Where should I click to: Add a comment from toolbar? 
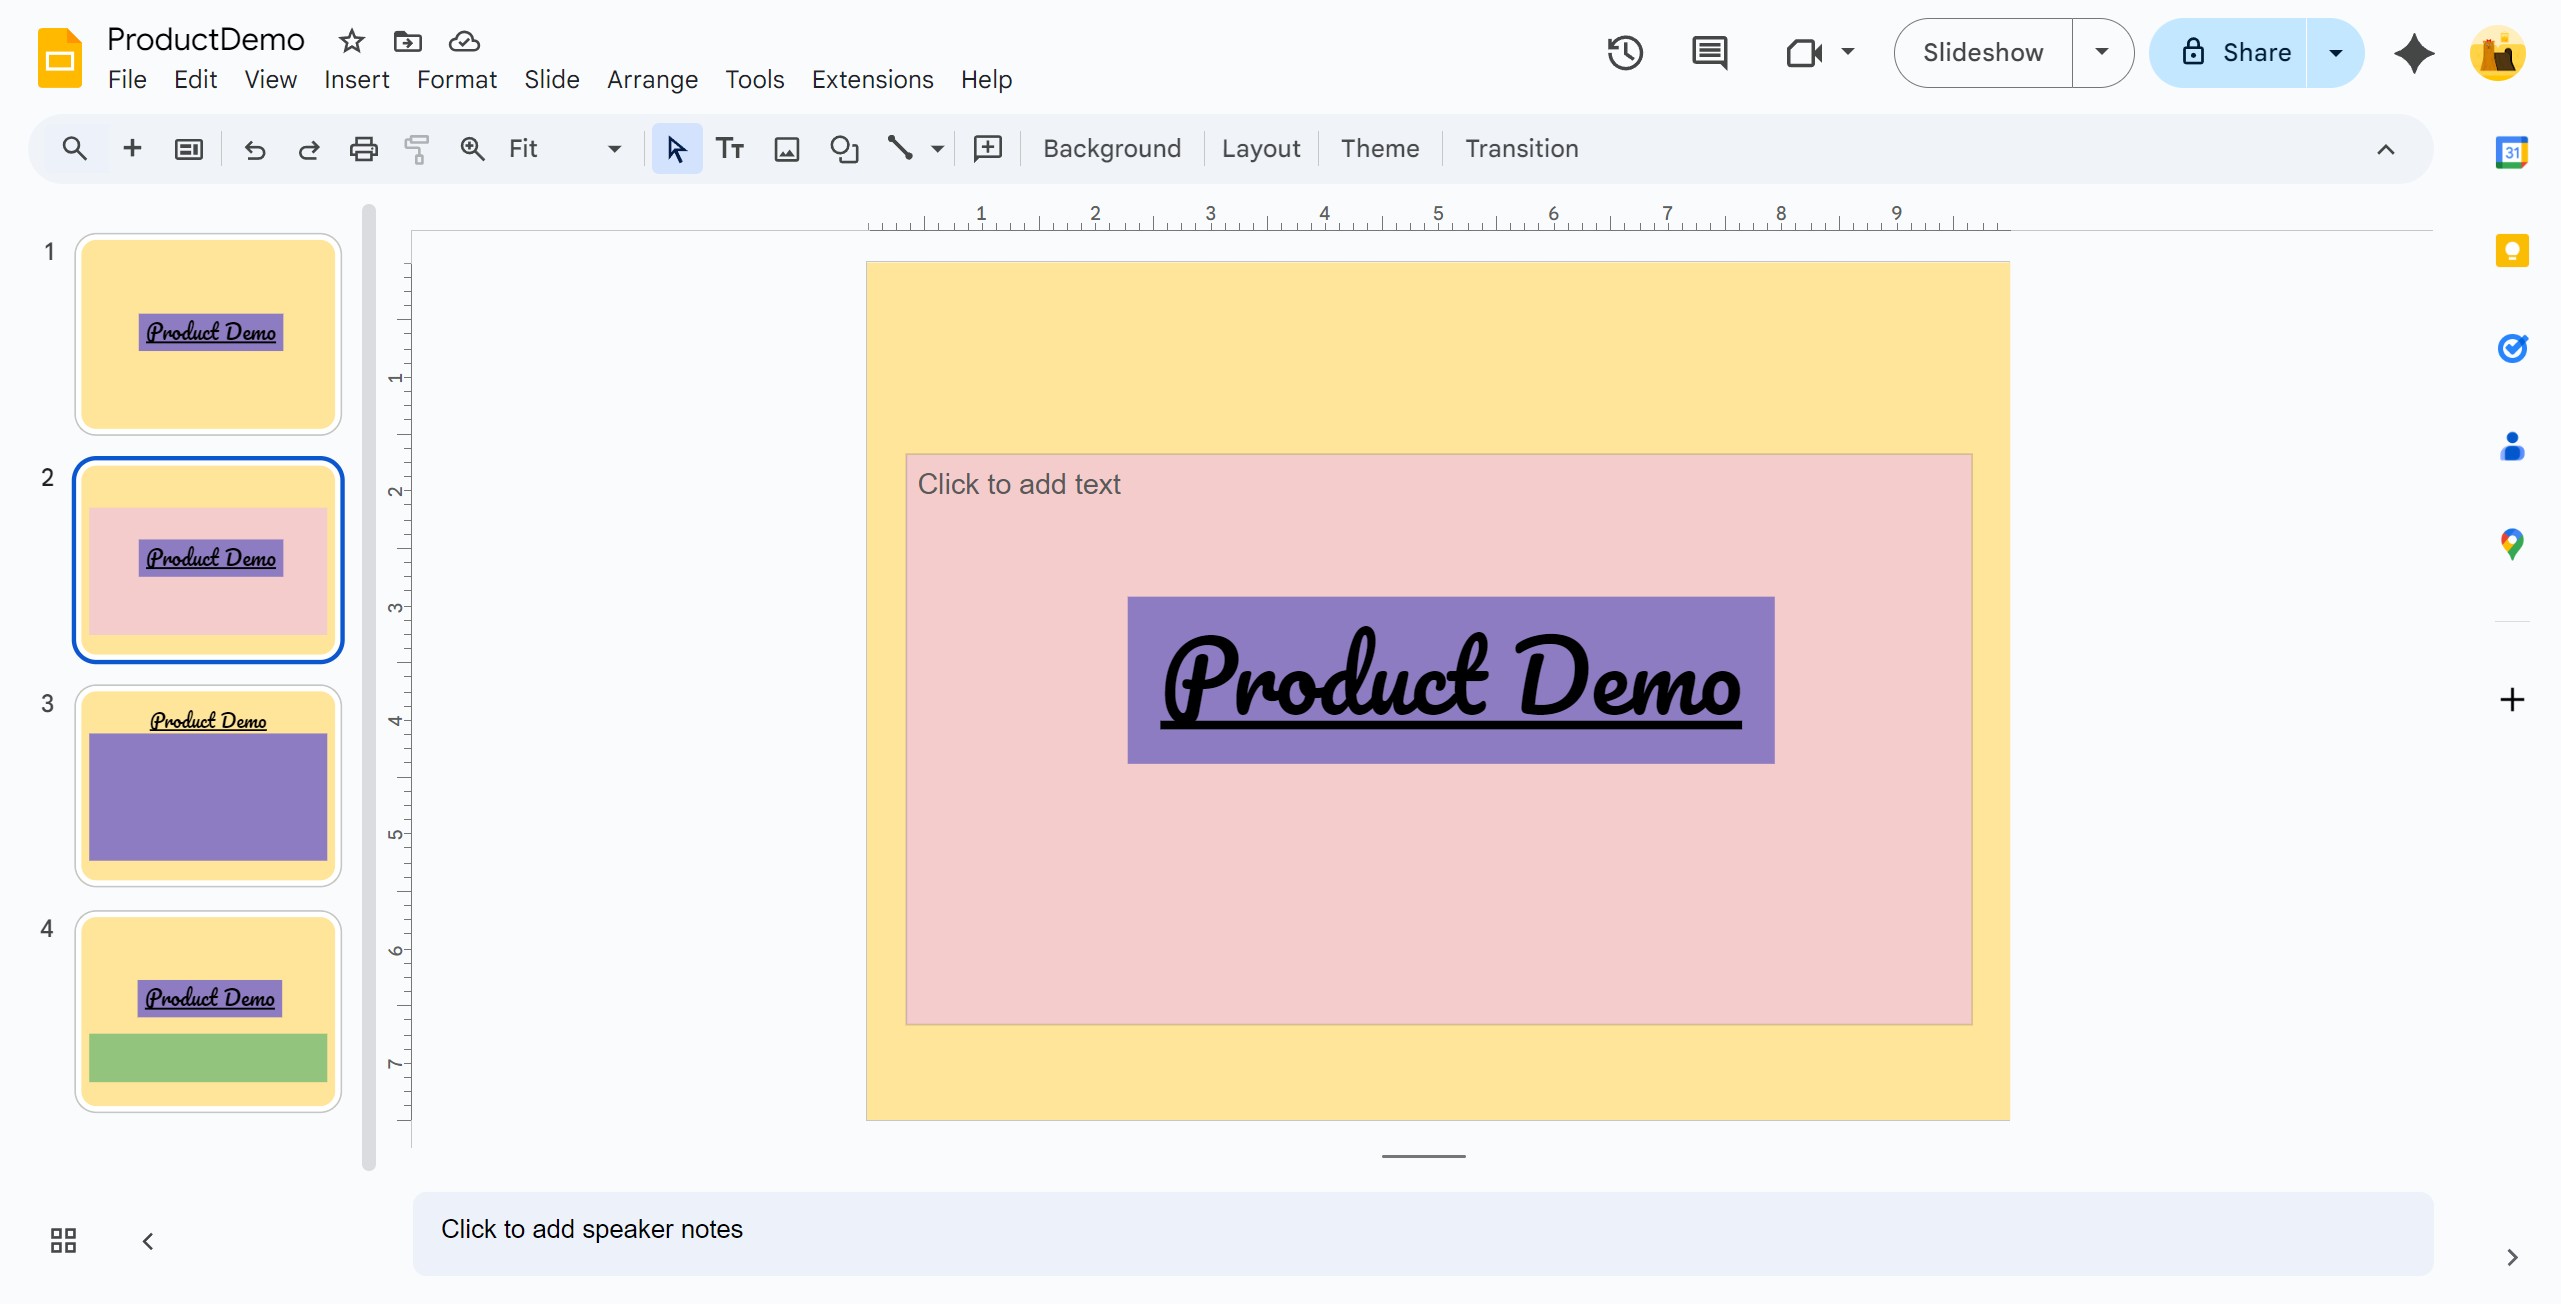click(x=988, y=149)
